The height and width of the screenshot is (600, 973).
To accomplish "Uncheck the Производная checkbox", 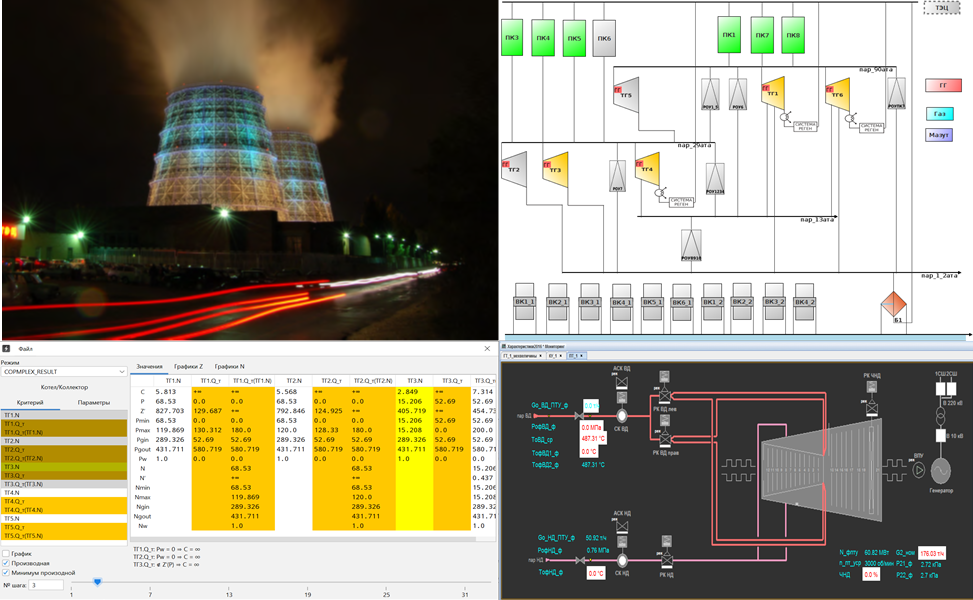I will (7, 563).
